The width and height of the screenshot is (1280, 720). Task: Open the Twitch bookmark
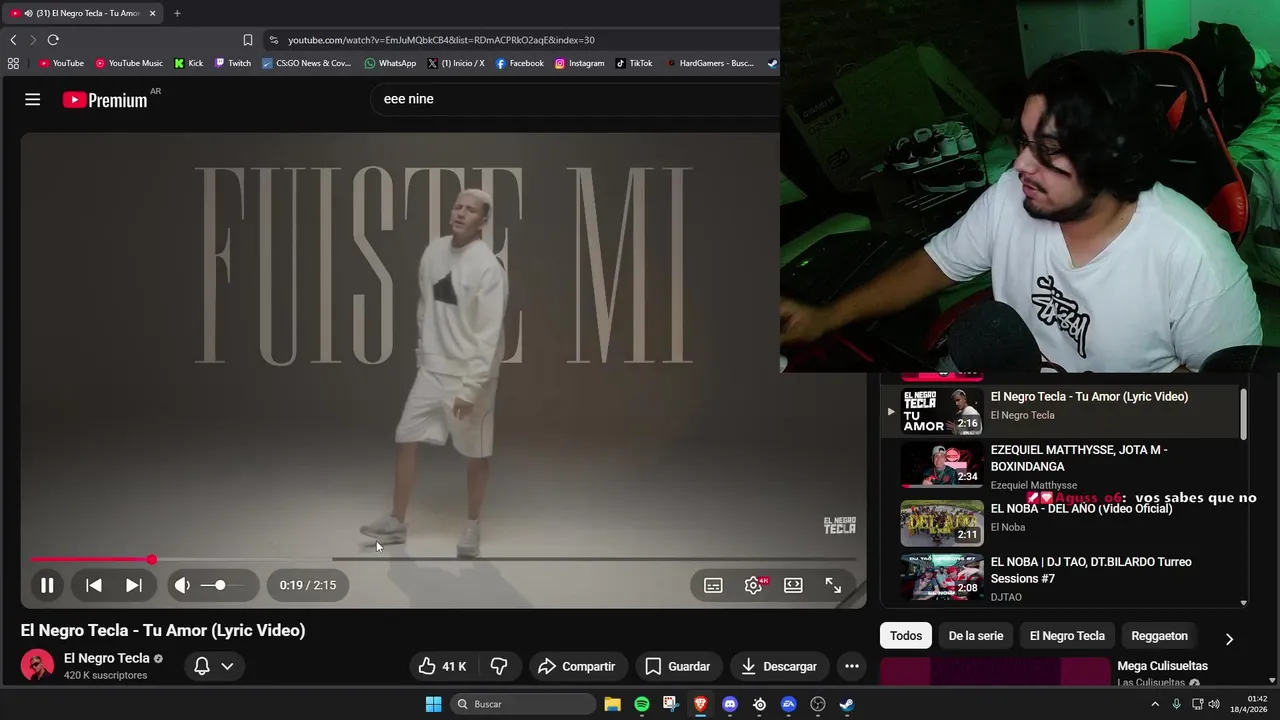click(233, 63)
